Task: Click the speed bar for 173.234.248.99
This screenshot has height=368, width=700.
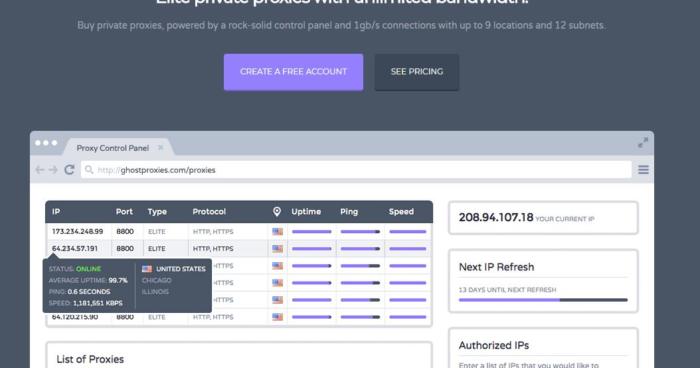Action: pyautogui.click(x=408, y=231)
